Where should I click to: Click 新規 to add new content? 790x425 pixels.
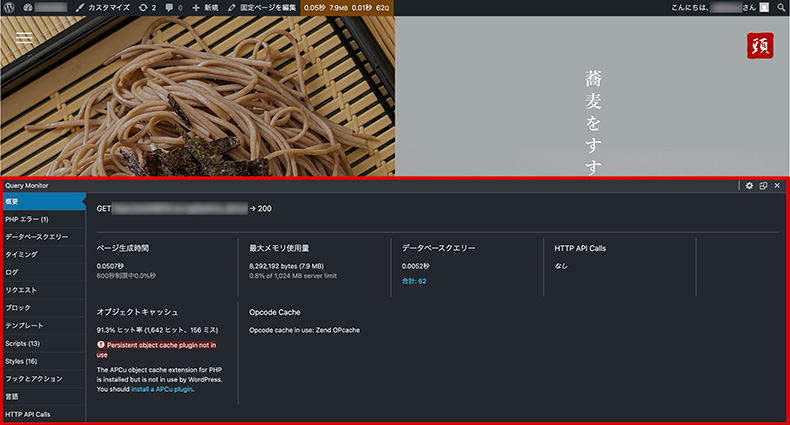pos(206,8)
